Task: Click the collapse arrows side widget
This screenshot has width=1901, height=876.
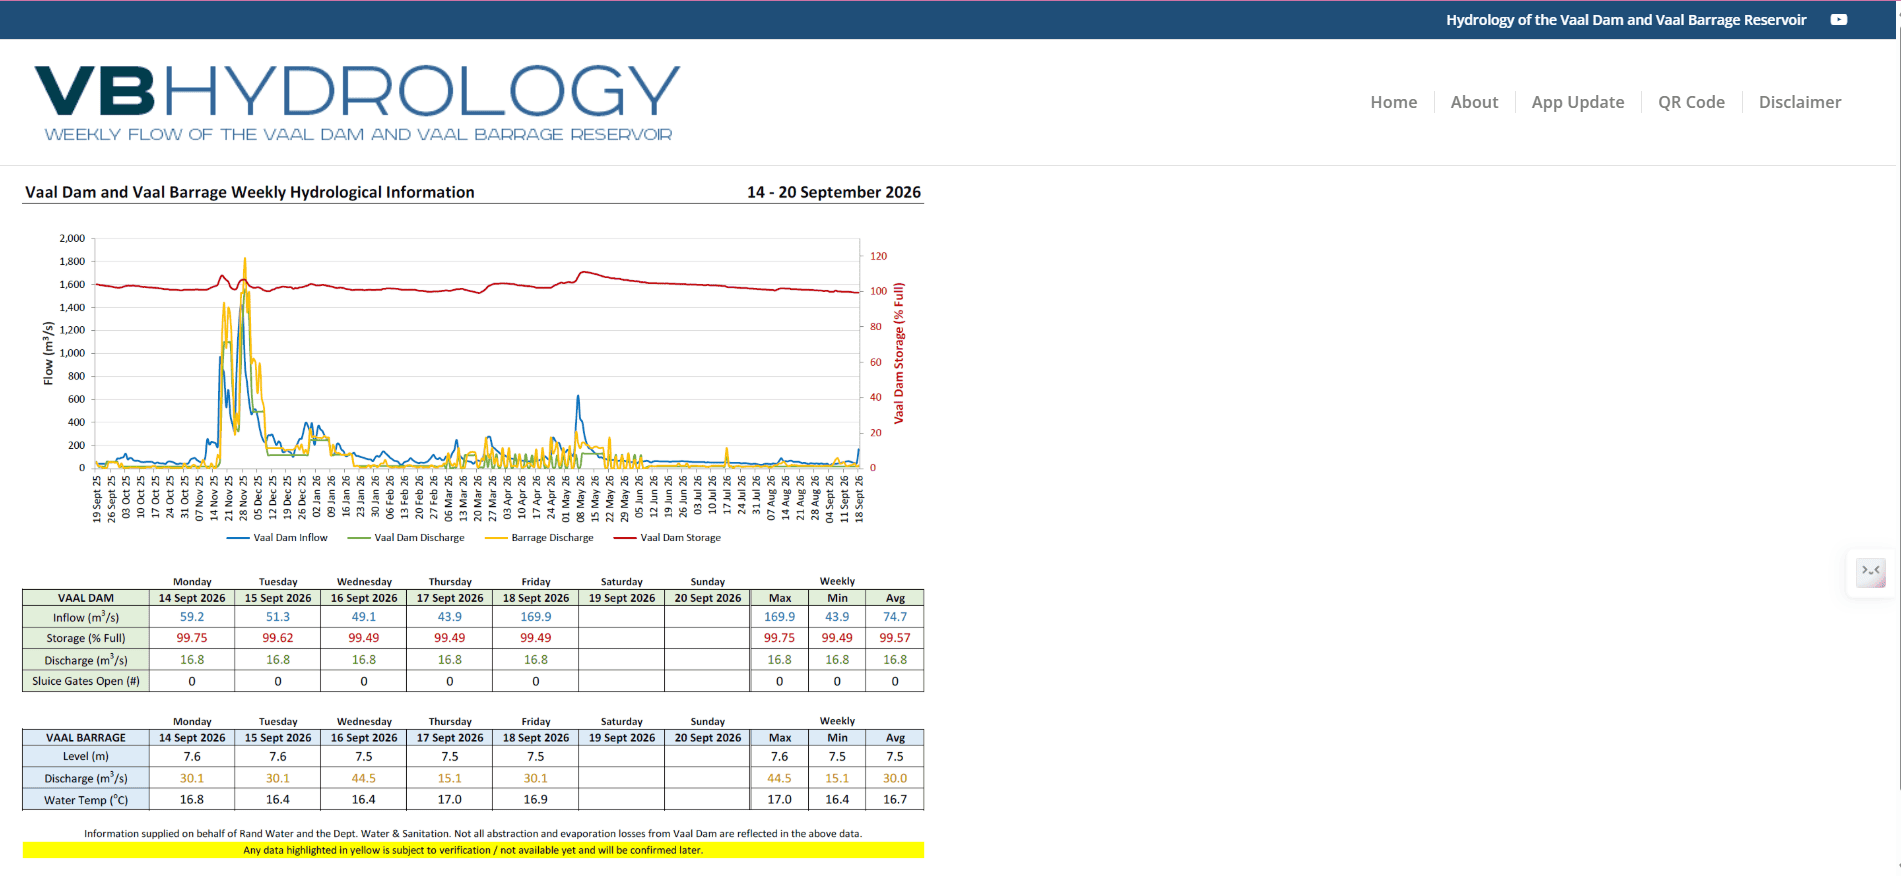Action: [x=1870, y=572]
